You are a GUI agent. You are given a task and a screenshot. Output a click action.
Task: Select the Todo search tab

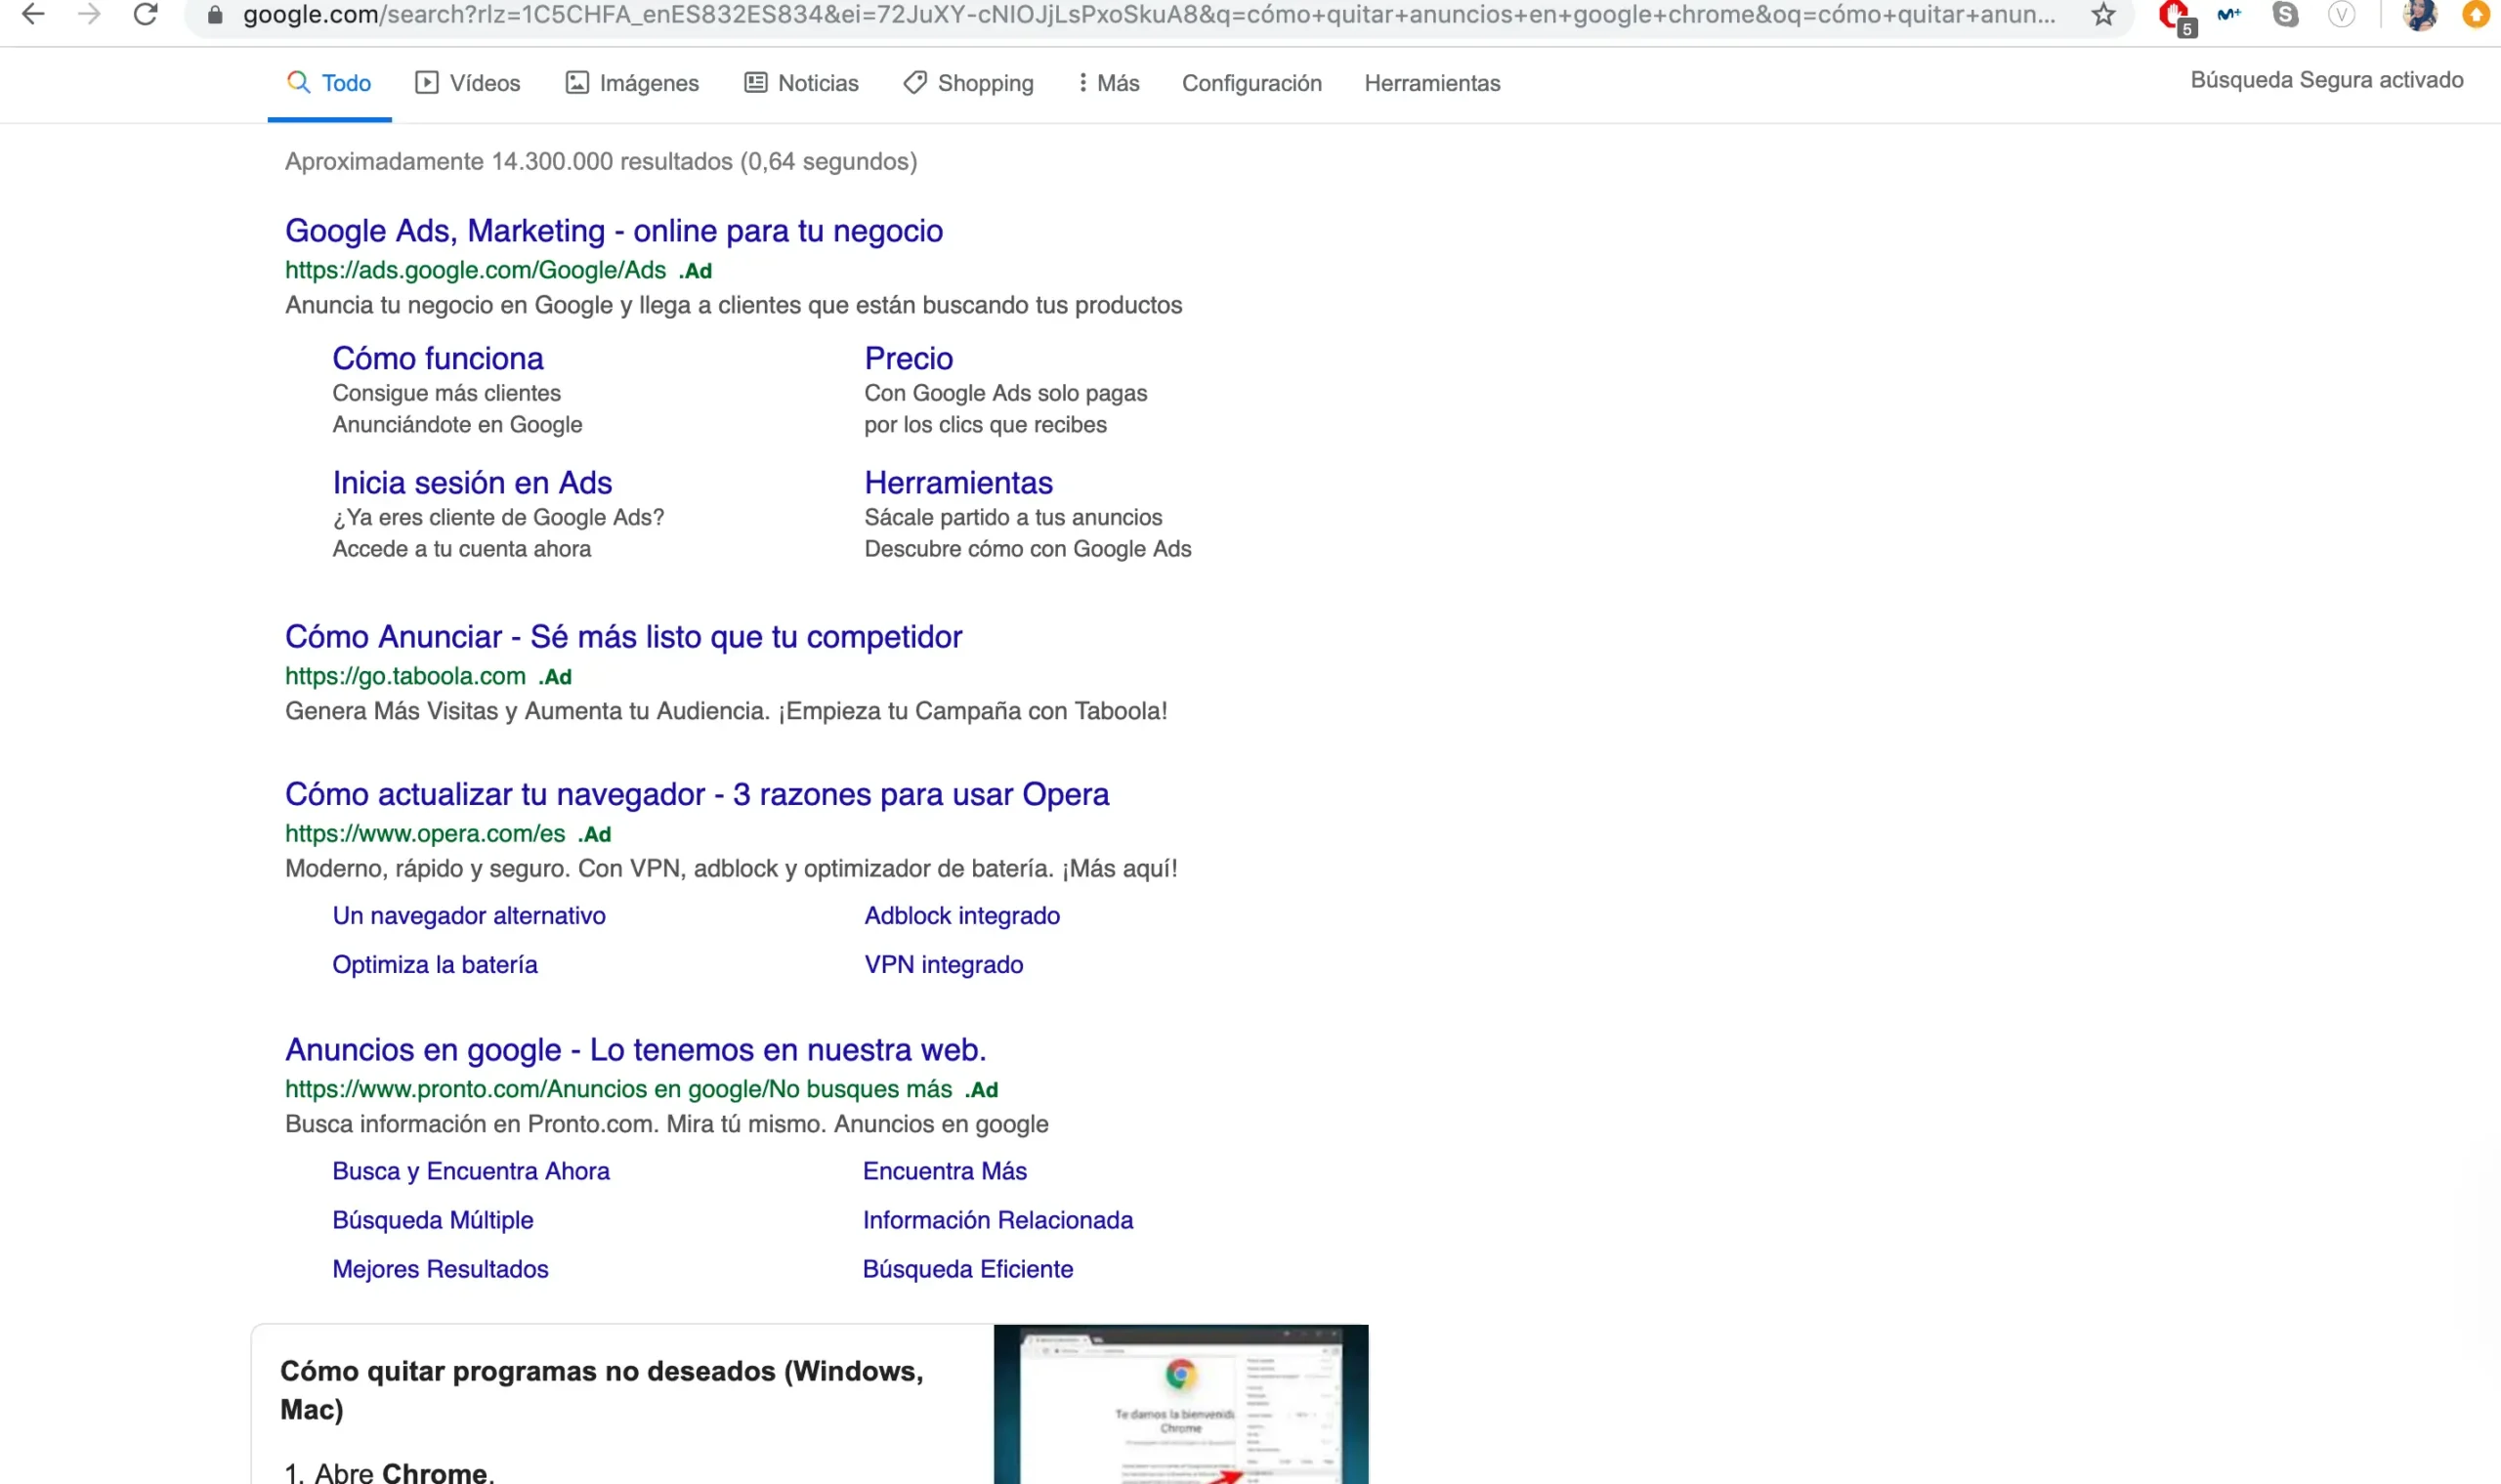pyautogui.click(x=329, y=83)
